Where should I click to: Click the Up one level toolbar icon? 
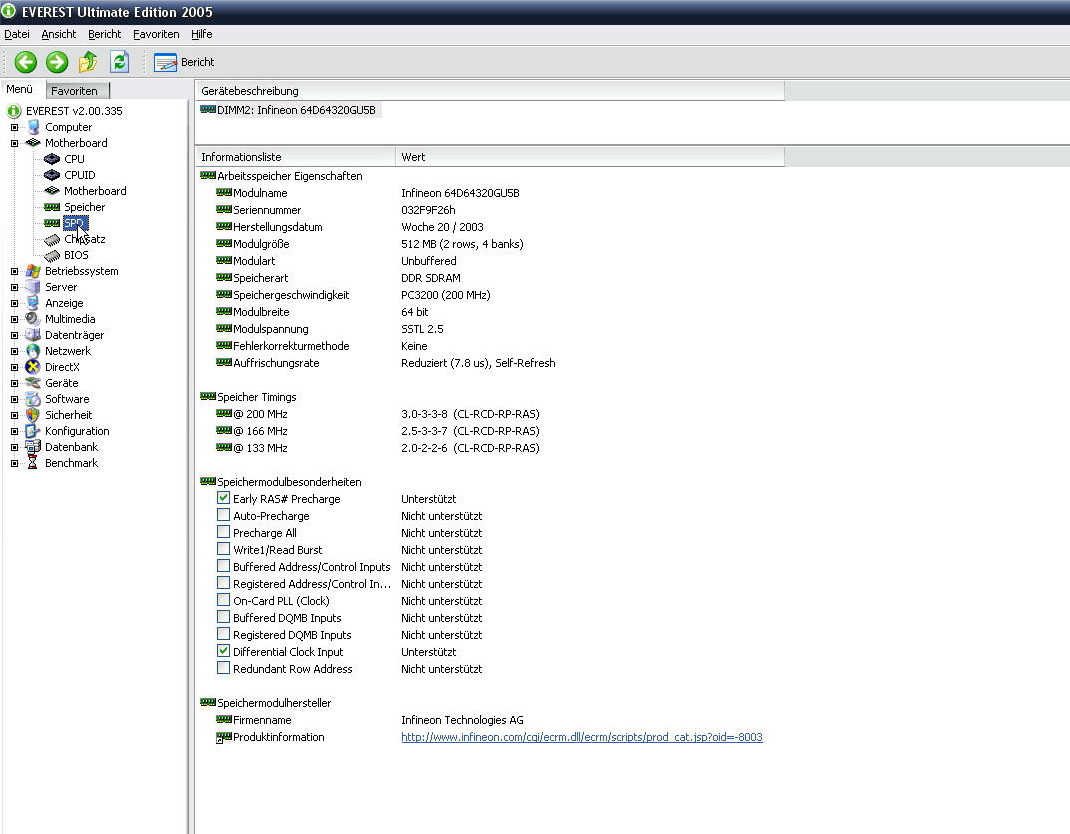click(88, 62)
